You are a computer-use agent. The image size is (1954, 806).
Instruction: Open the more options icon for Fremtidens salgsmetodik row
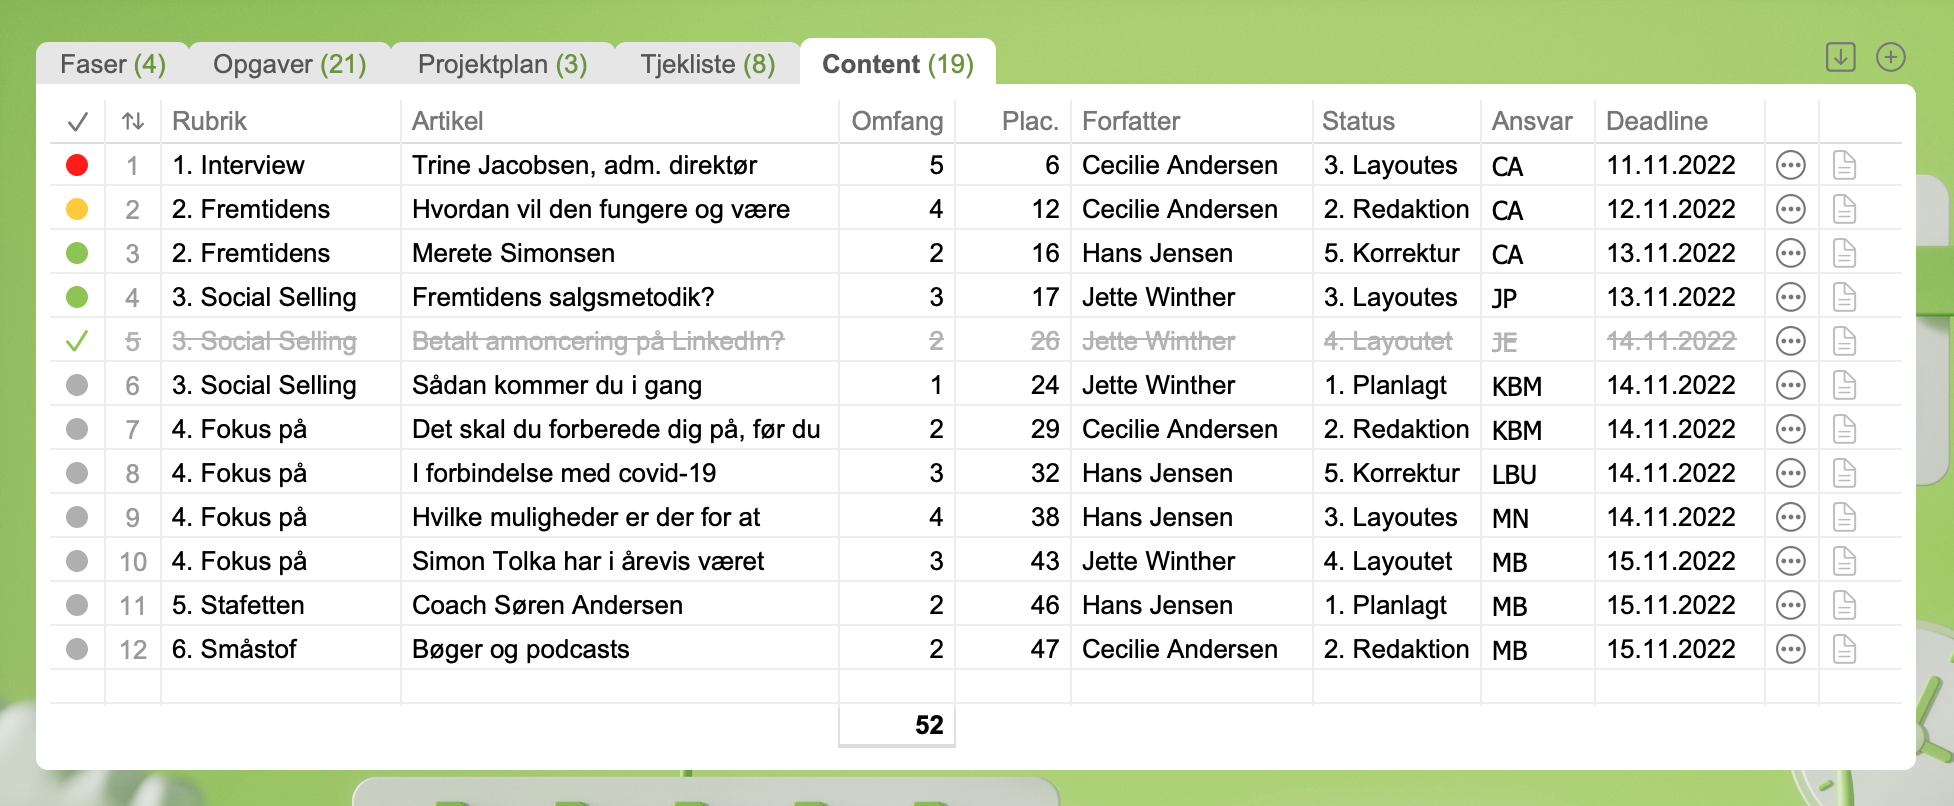point(1790,297)
